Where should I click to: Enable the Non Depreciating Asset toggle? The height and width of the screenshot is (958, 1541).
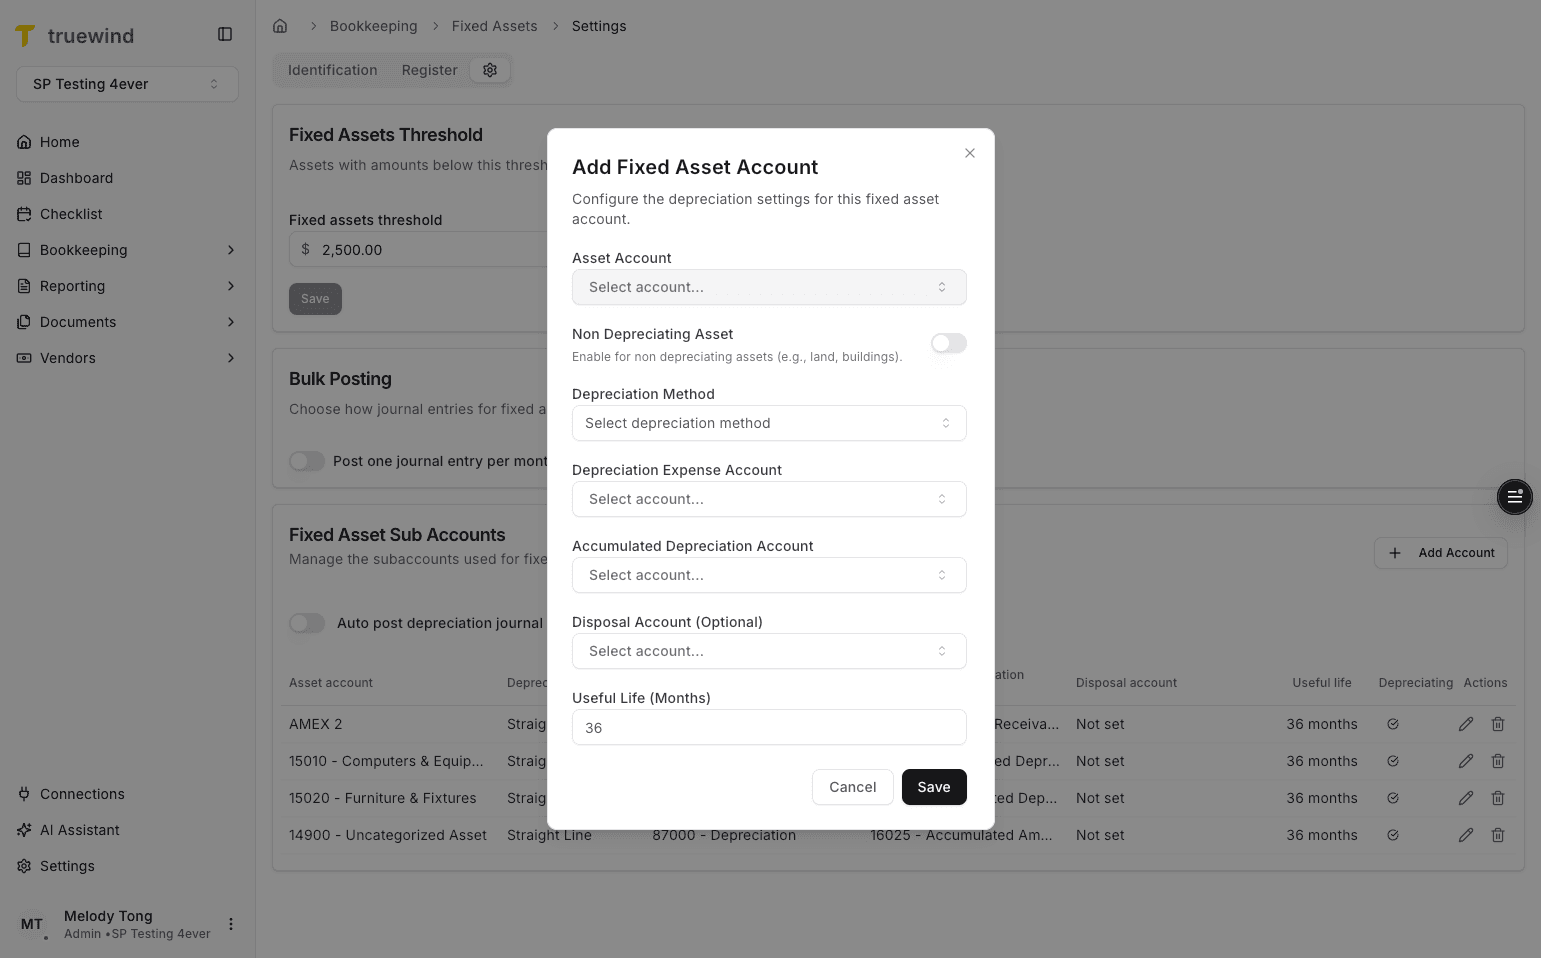(948, 343)
